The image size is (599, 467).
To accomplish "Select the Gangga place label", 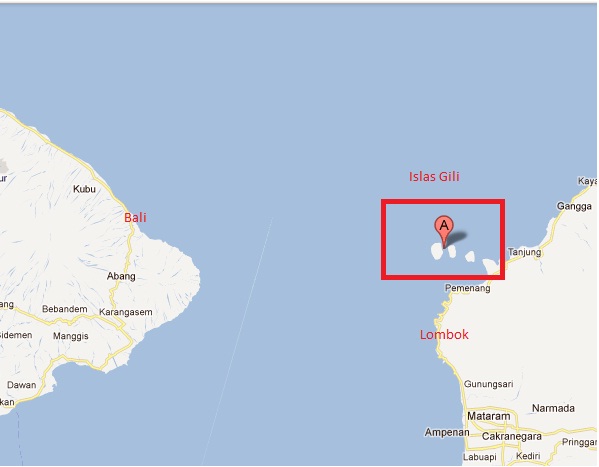I will [x=574, y=206].
